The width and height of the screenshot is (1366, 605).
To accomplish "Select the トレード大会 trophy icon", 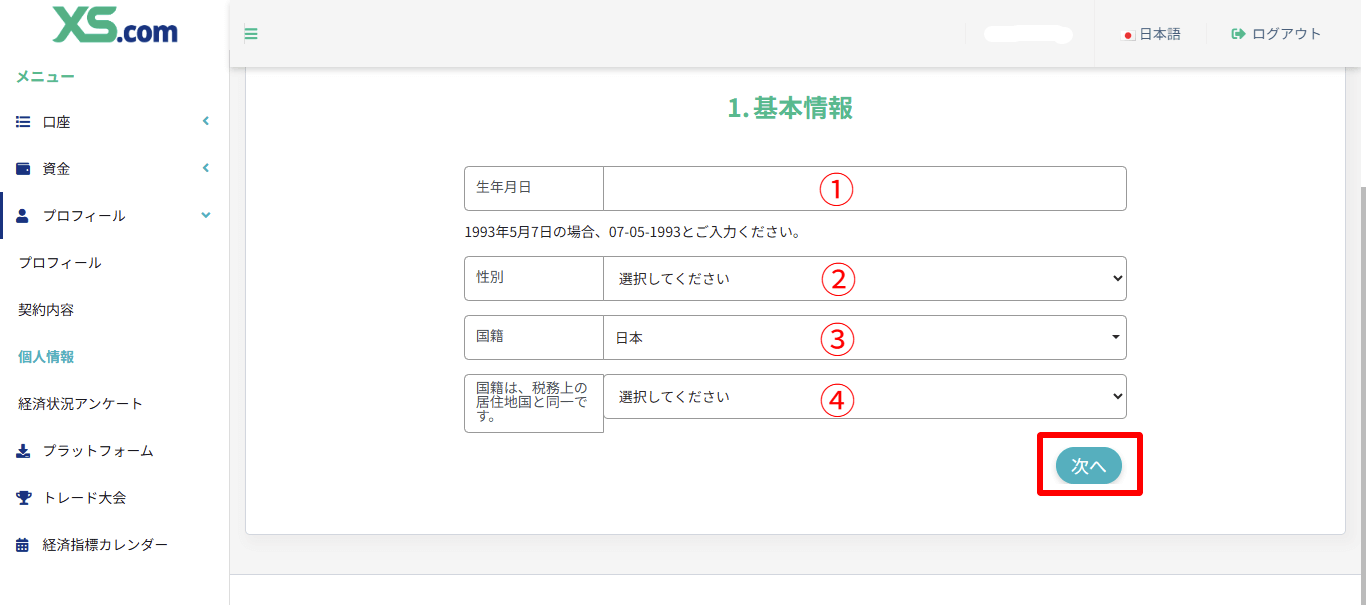I will tap(22, 498).
